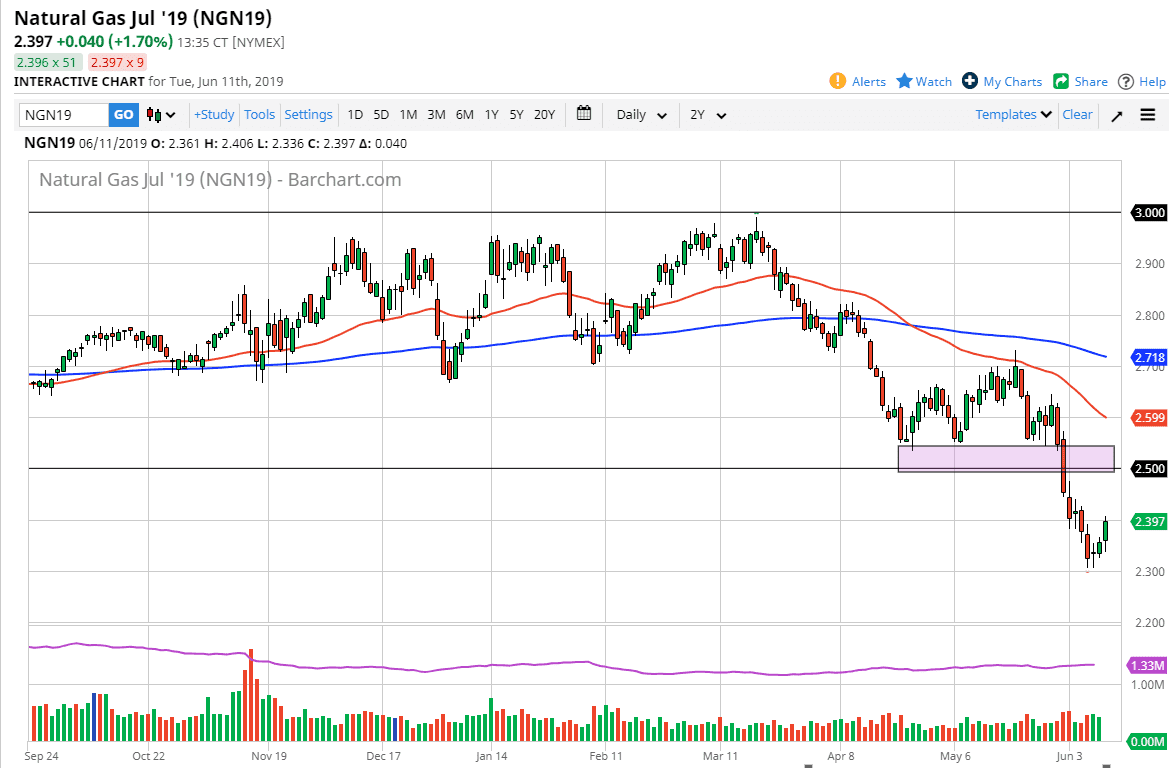This screenshot has height=768, width=1175.
Task: Expand the 2Y period dropdown
Action: (x=708, y=115)
